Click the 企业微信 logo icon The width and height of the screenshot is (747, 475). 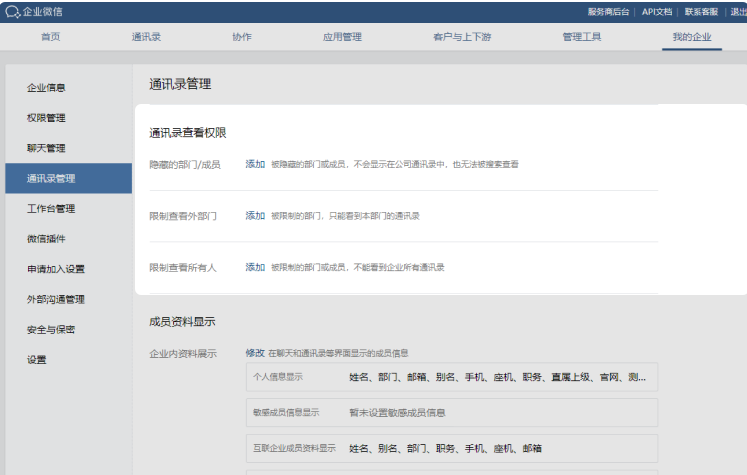[x=12, y=11]
